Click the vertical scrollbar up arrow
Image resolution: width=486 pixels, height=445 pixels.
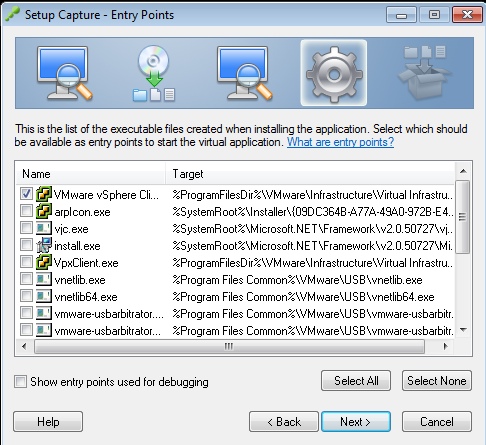pos(463,171)
